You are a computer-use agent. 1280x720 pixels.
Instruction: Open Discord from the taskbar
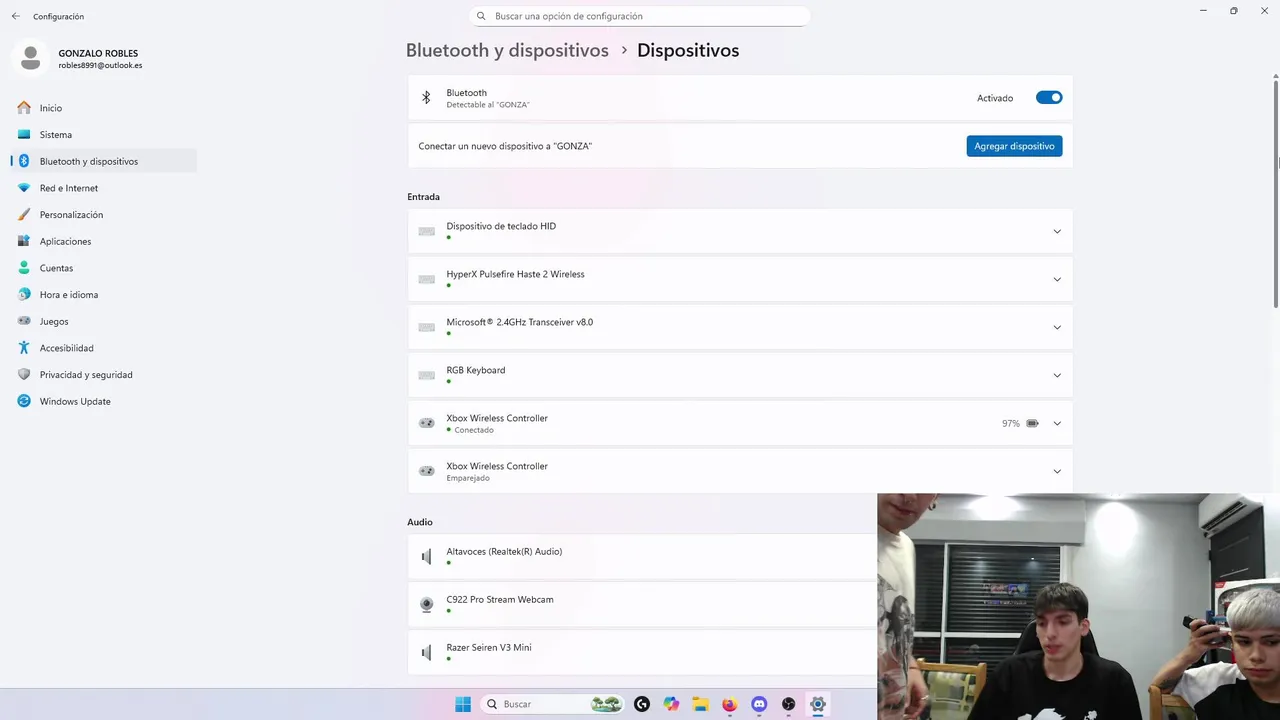pyautogui.click(x=759, y=704)
